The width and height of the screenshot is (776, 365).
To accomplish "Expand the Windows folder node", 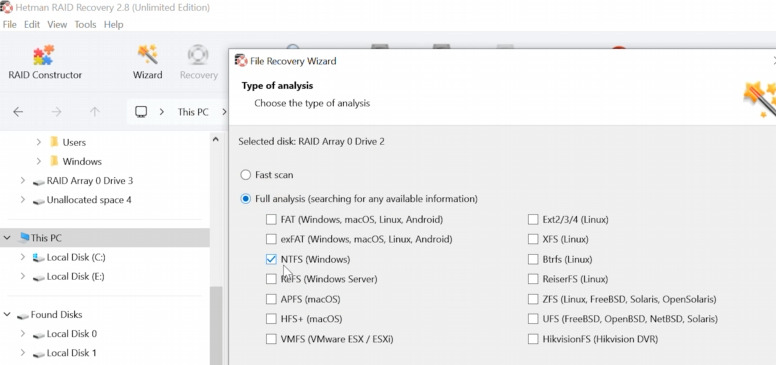I will click(39, 161).
